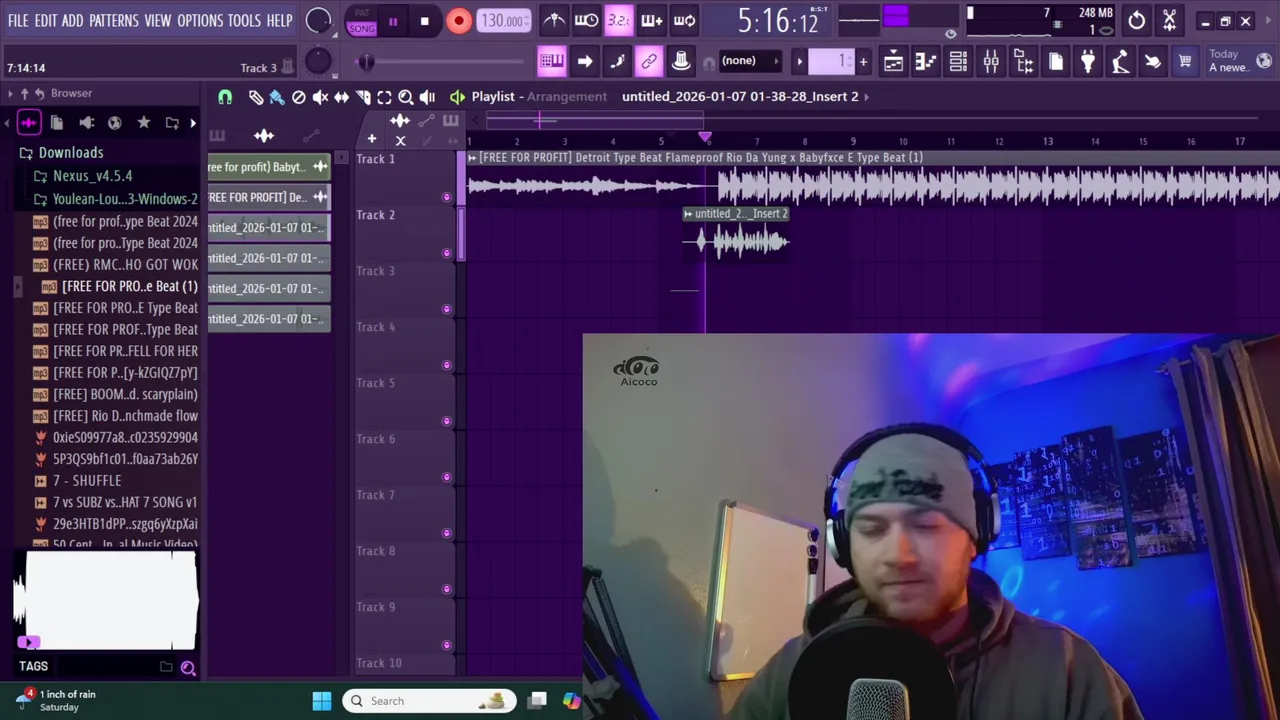Pause playback
Viewport: 1280px width, 720px height.
pos(393,21)
